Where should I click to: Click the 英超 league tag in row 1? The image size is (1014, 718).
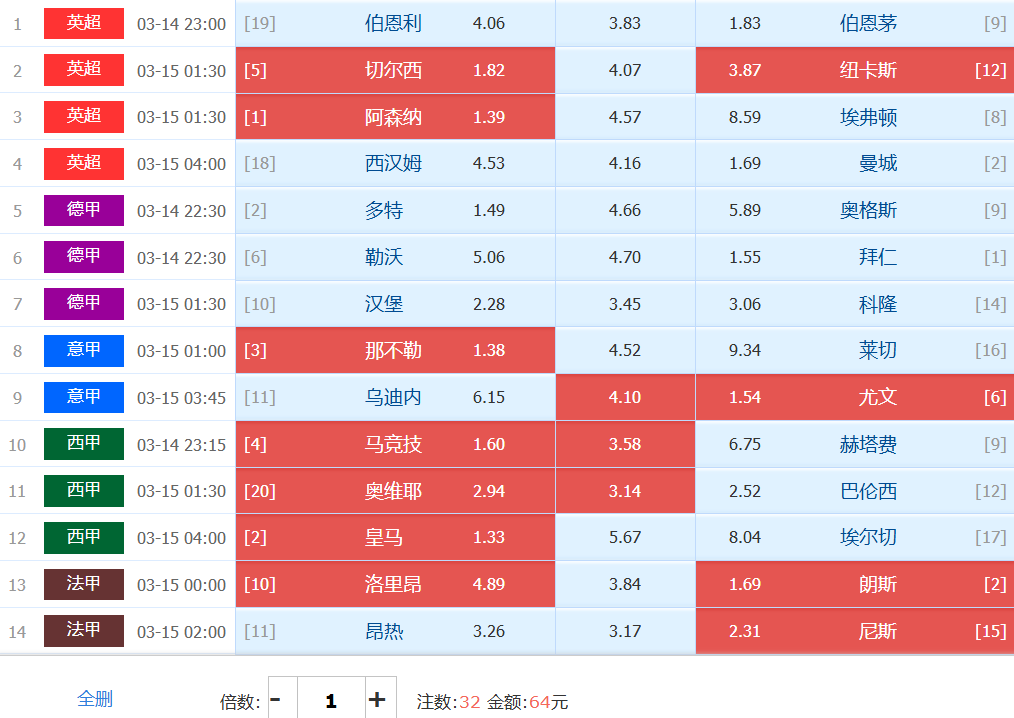(x=84, y=23)
